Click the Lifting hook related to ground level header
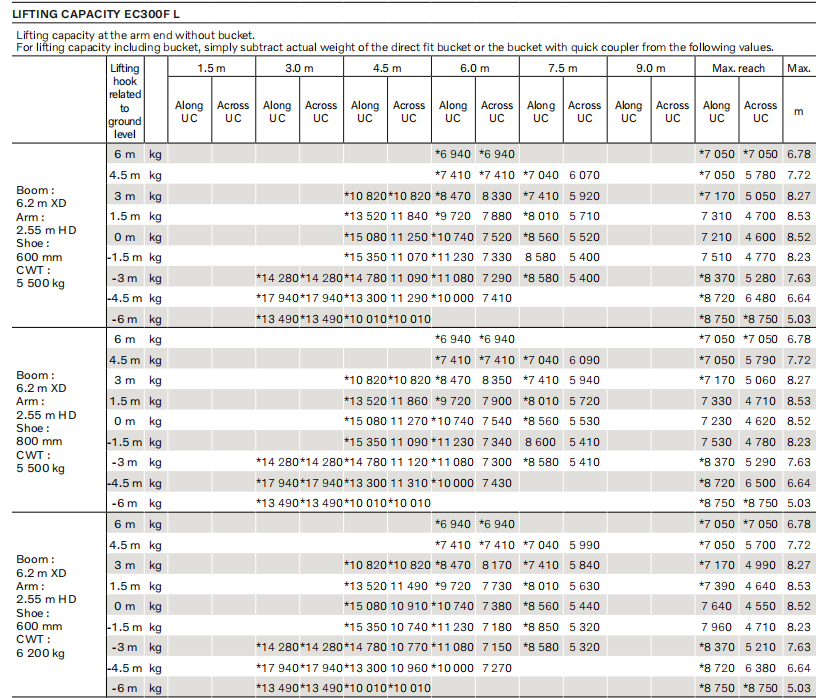Image resolution: width=830 pixels, height=698 pixels. point(125,101)
